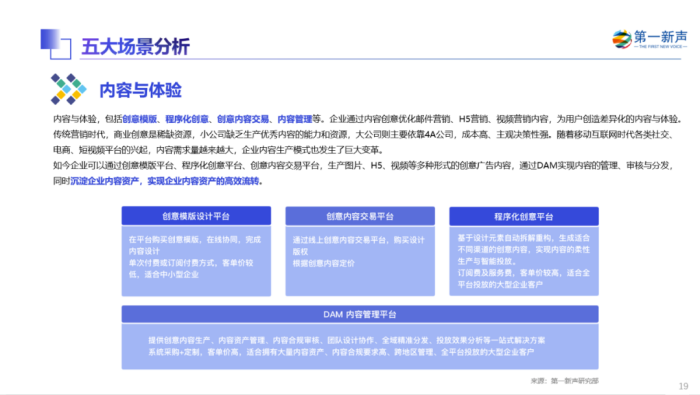Click the paragraph line starting 传统营销时代
The height and width of the screenshot is (395, 700).
[x=363, y=134]
